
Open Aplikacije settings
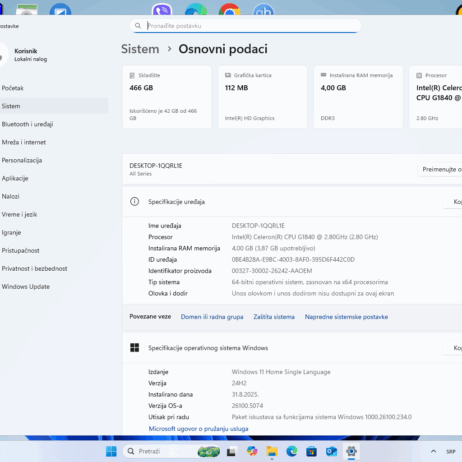click(54, 178)
